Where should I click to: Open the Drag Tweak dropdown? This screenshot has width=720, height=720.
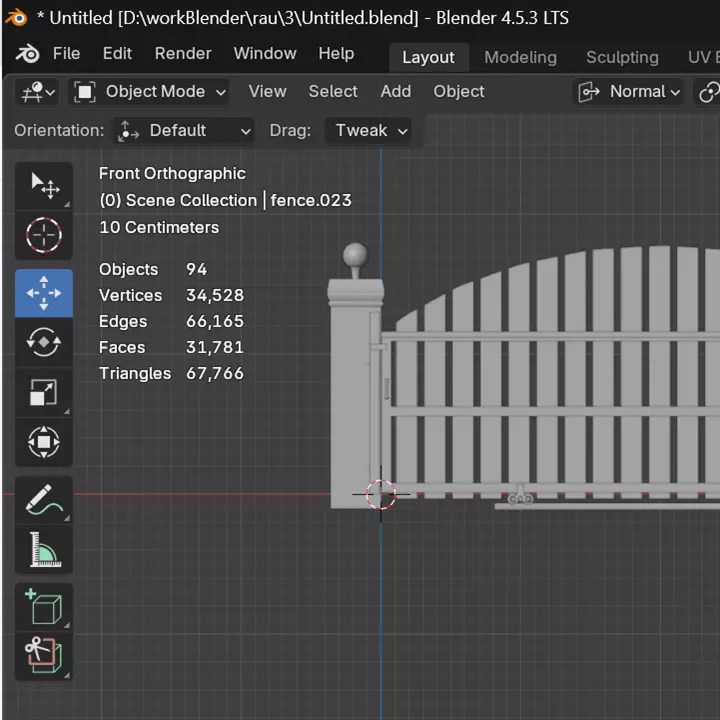point(368,131)
